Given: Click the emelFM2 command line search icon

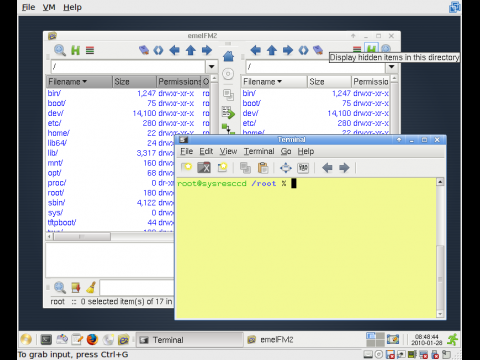Looking at the screenshot, I should coord(60,287).
